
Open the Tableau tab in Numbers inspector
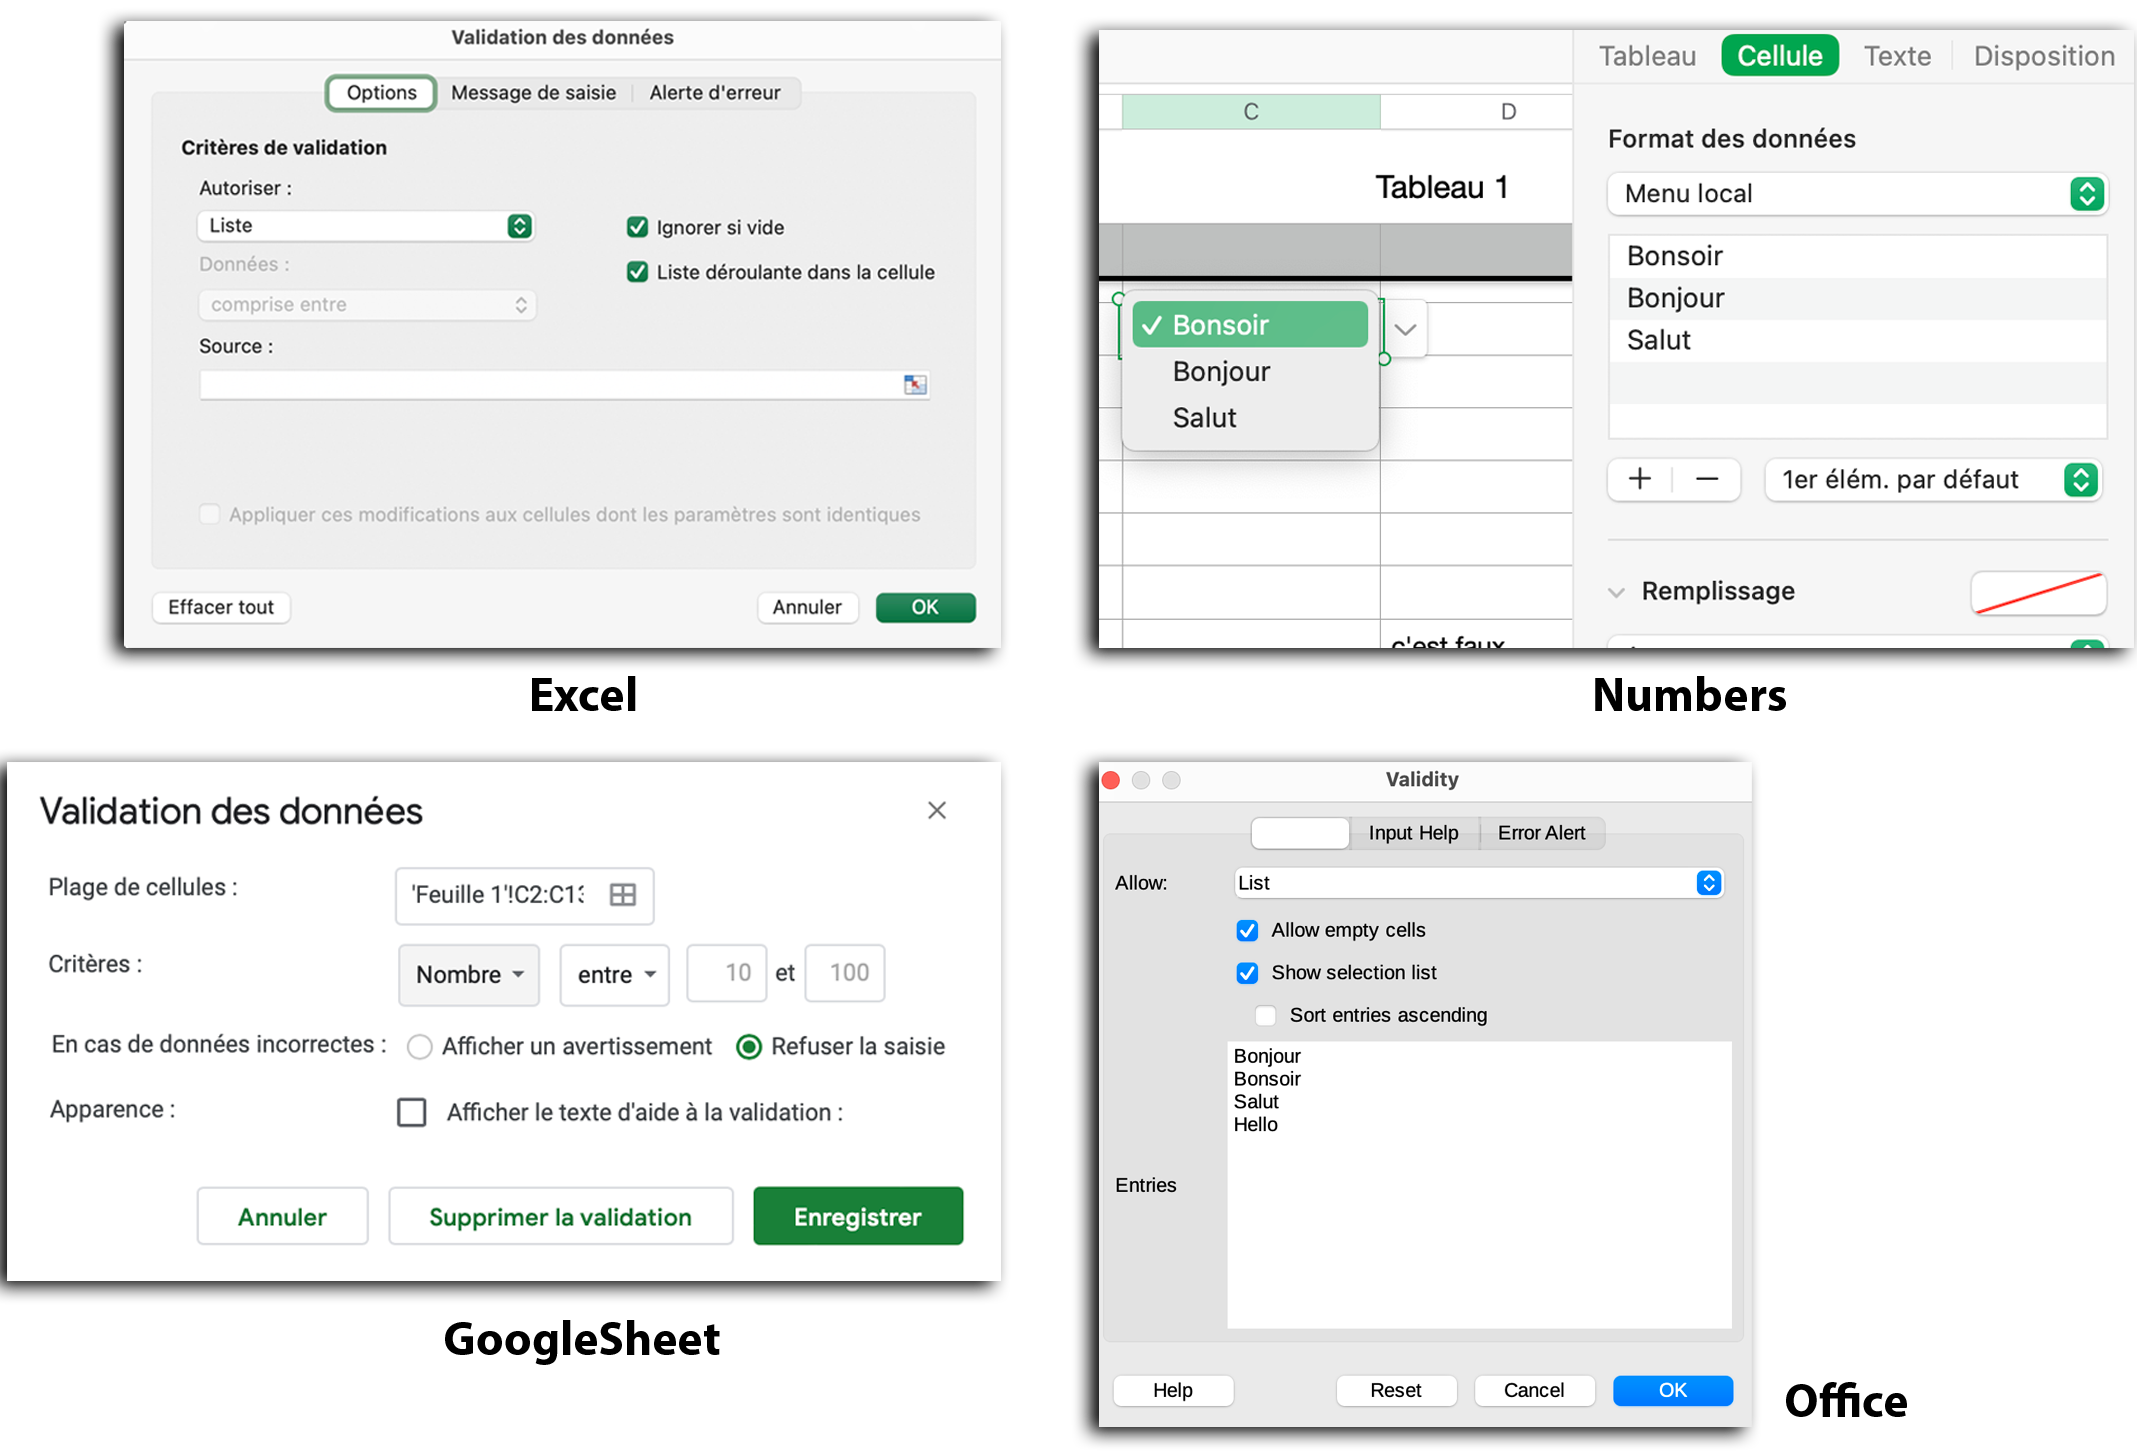click(x=1647, y=56)
